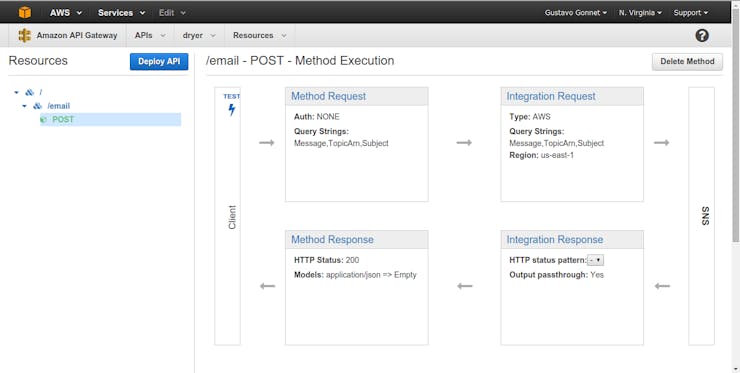Open the N. Virginia region dropdown
Screen dimensions: 740x373
pos(640,13)
